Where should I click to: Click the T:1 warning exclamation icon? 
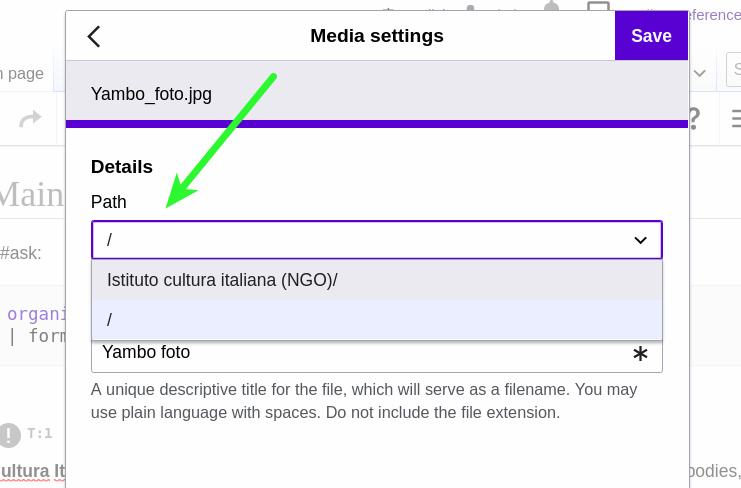(10, 434)
